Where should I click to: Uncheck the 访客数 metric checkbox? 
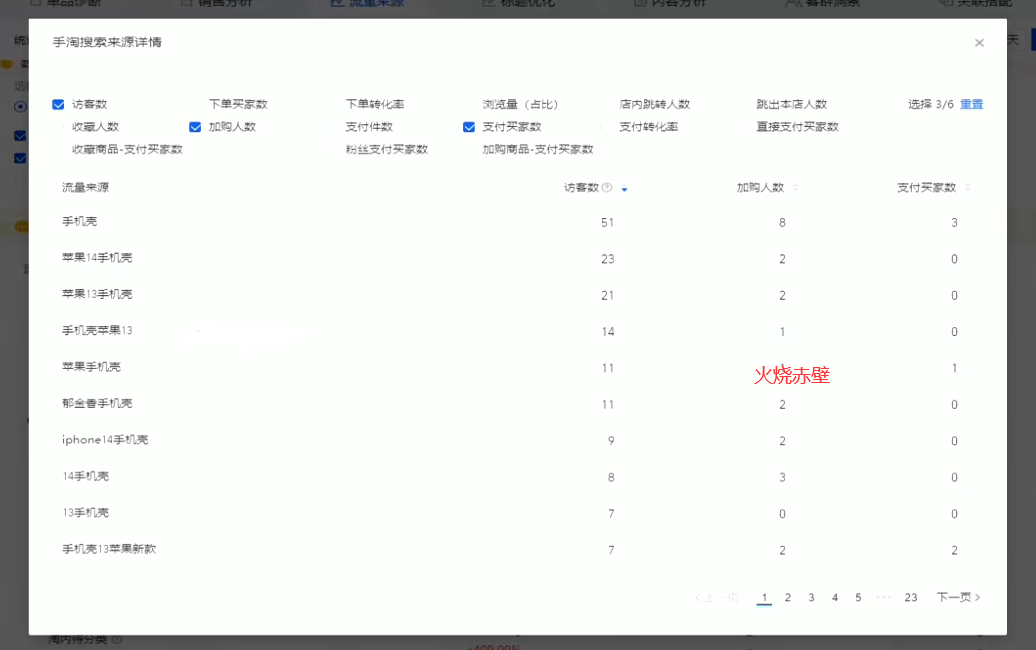pyautogui.click(x=58, y=104)
